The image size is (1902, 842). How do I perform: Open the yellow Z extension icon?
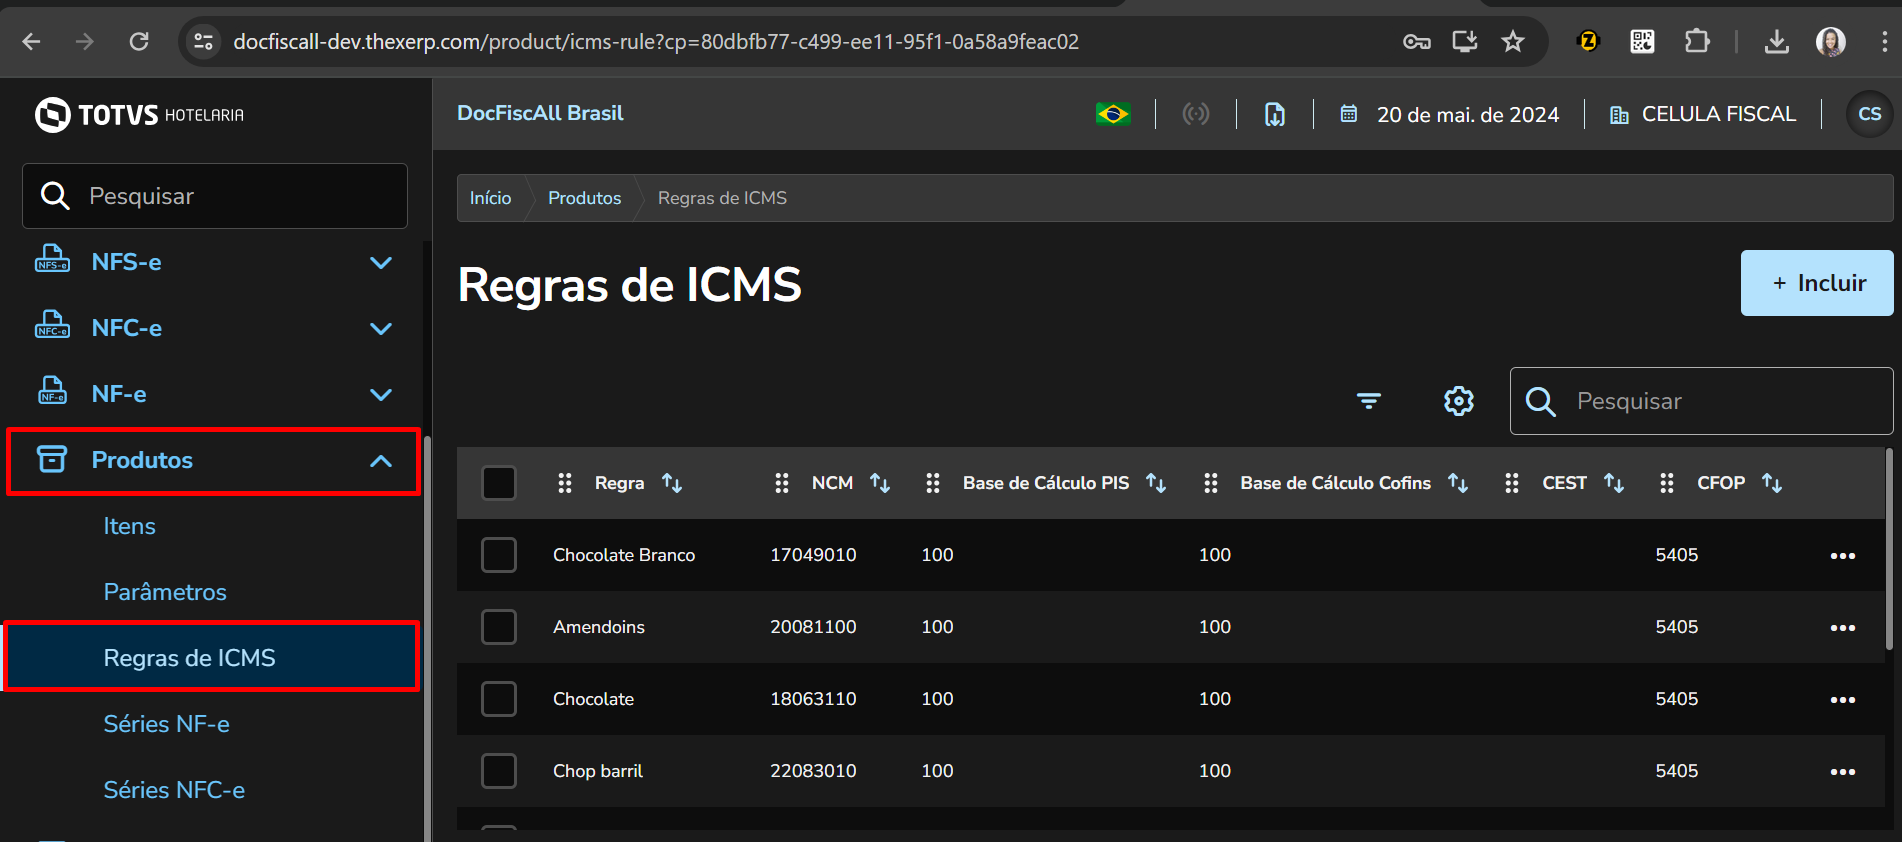(1588, 41)
